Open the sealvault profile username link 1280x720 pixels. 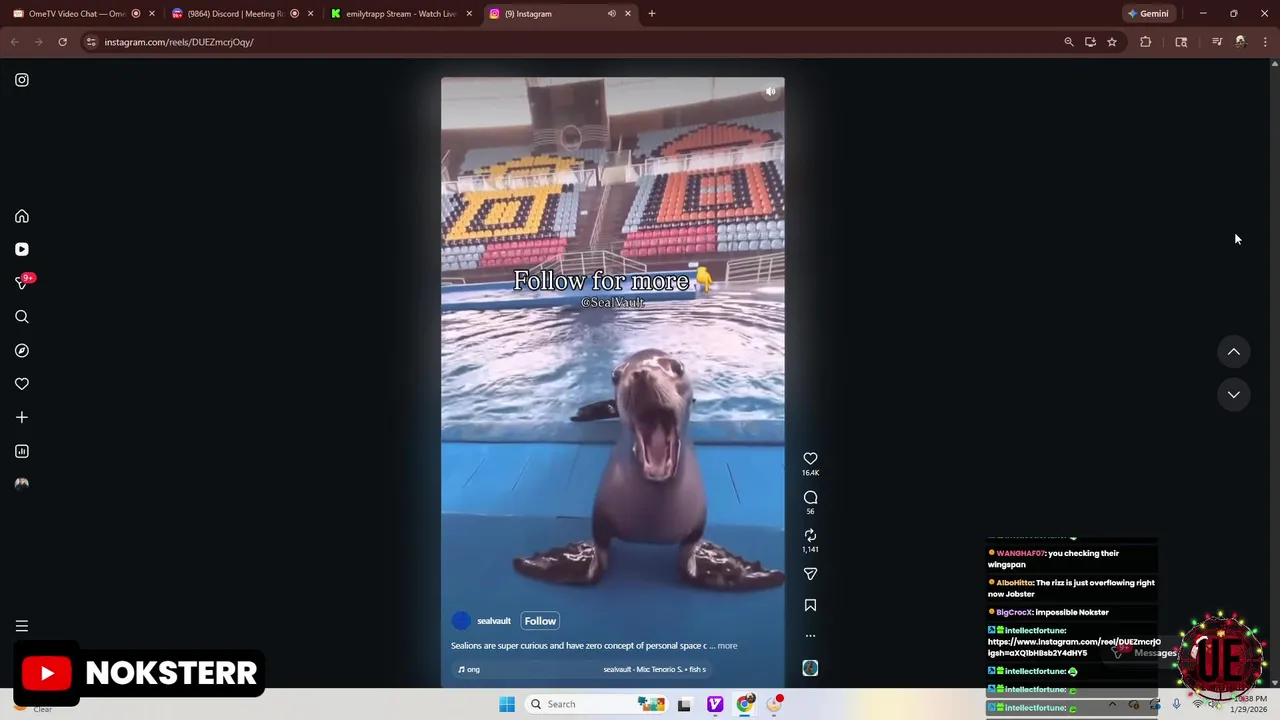(494, 621)
